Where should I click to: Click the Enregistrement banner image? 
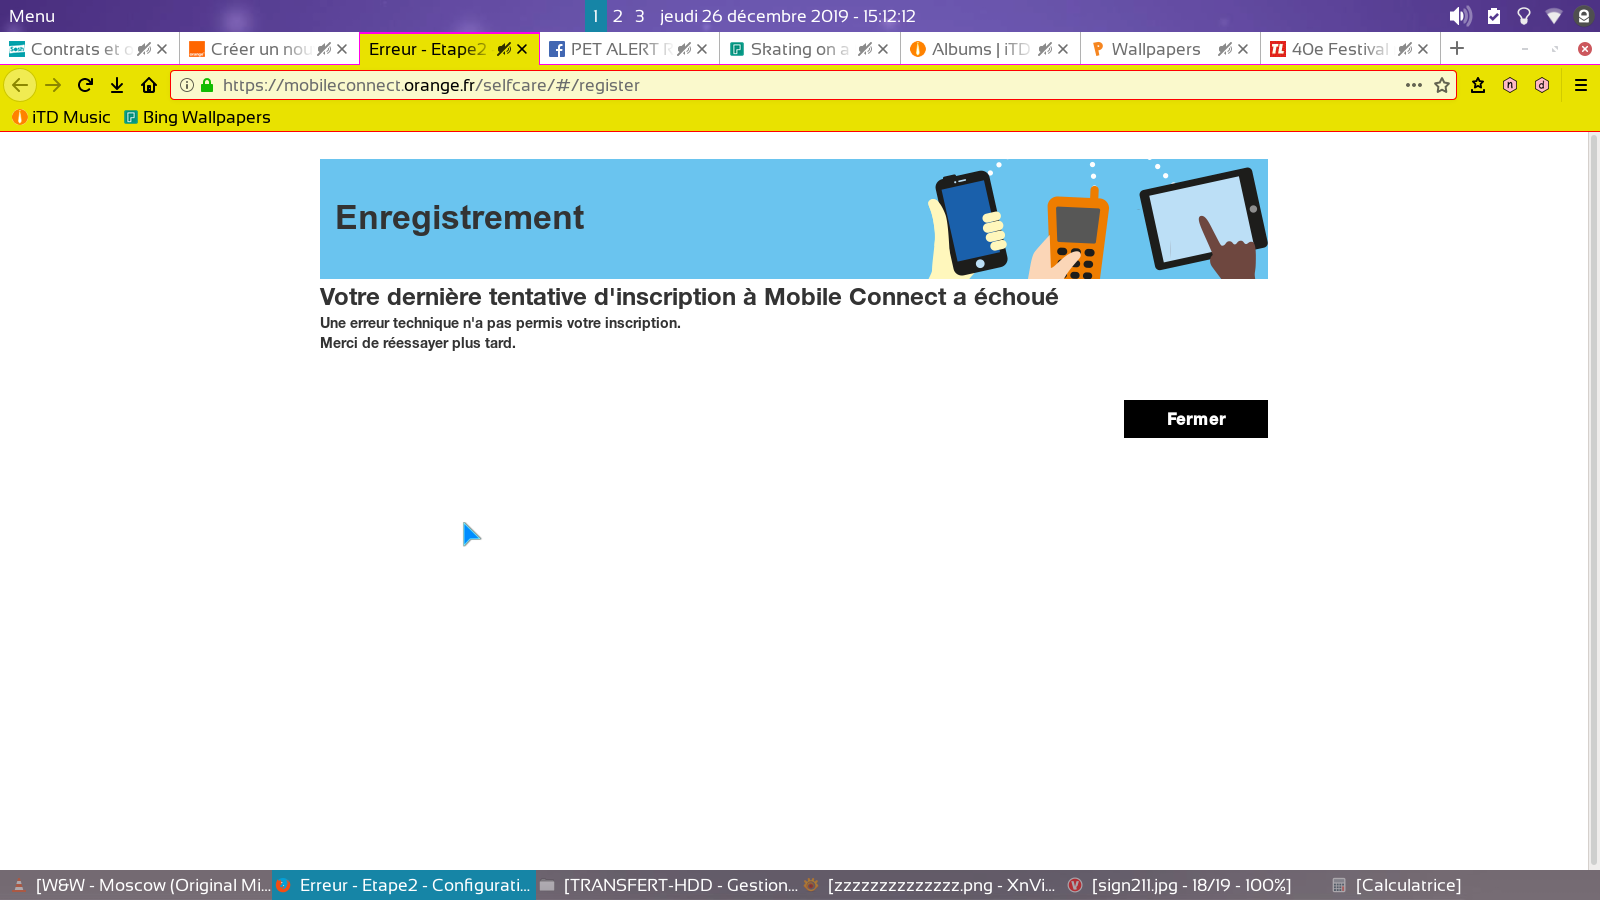pos(794,219)
